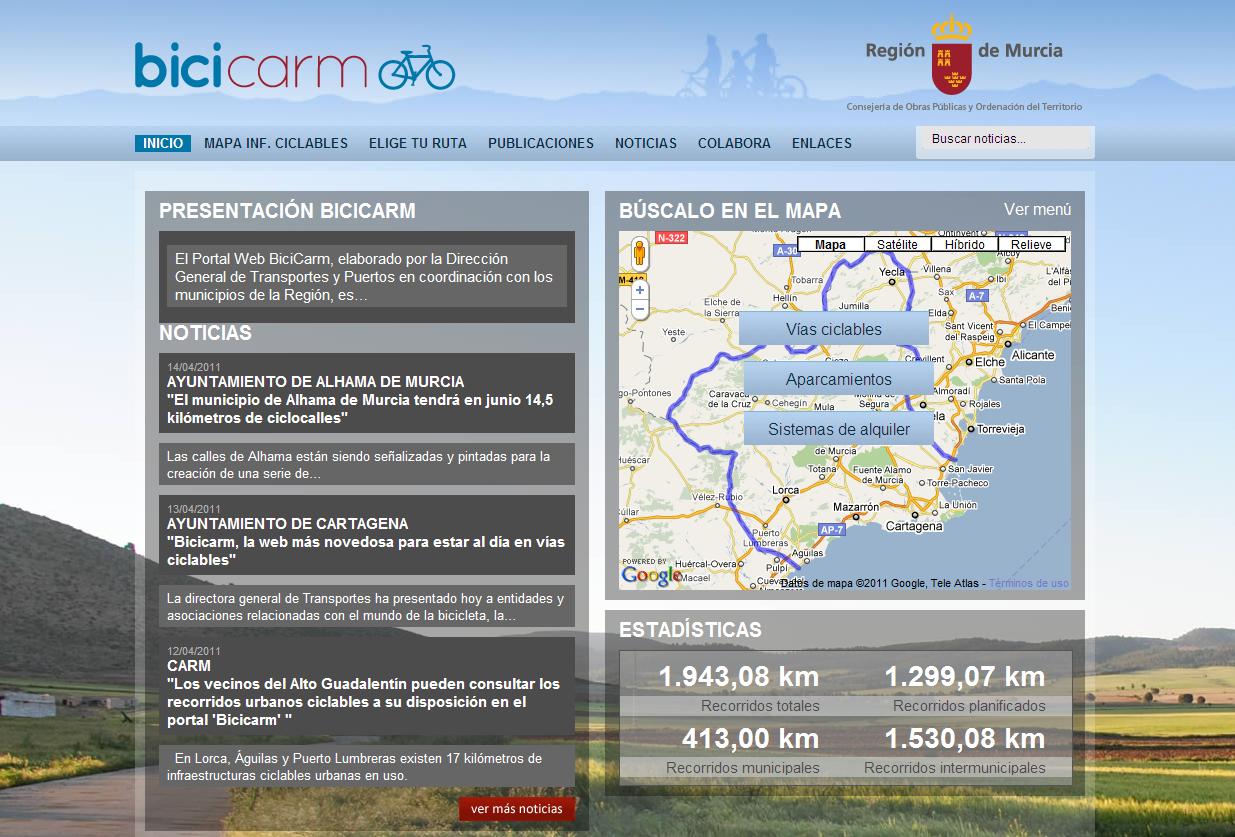Viewport: 1235px width, 837px height.
Task: Click the BÚSCALO EN EL MAPA heading
Action: click(x=730, y=211)
